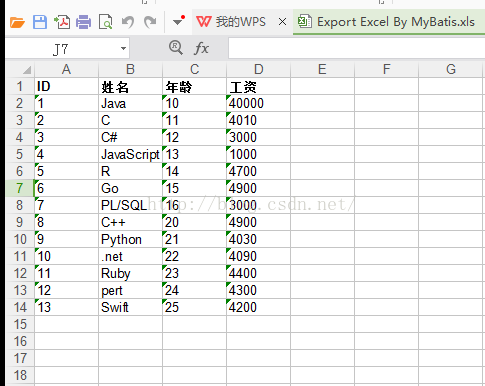This screenshot has width=485, height=386.
Task: Click into the formula bar input
Action: (x=356, y=49)
